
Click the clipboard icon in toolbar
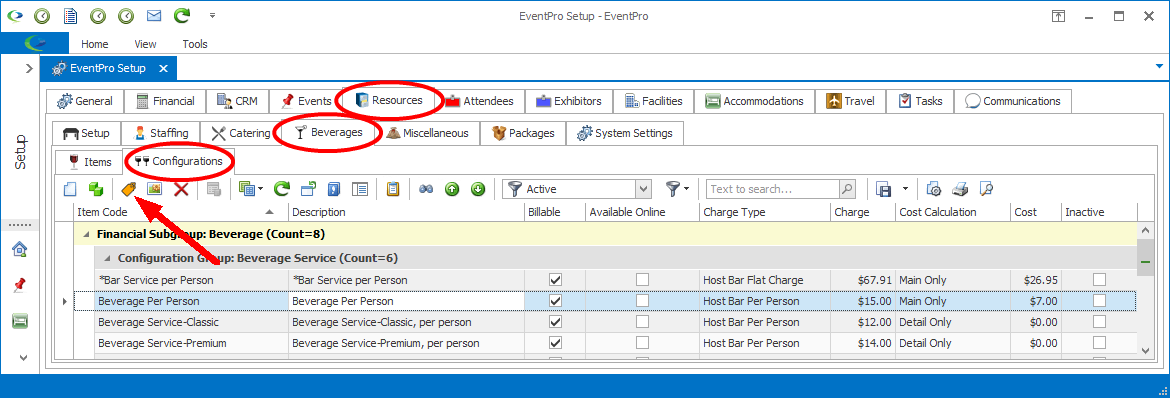(x=392, y=190)
